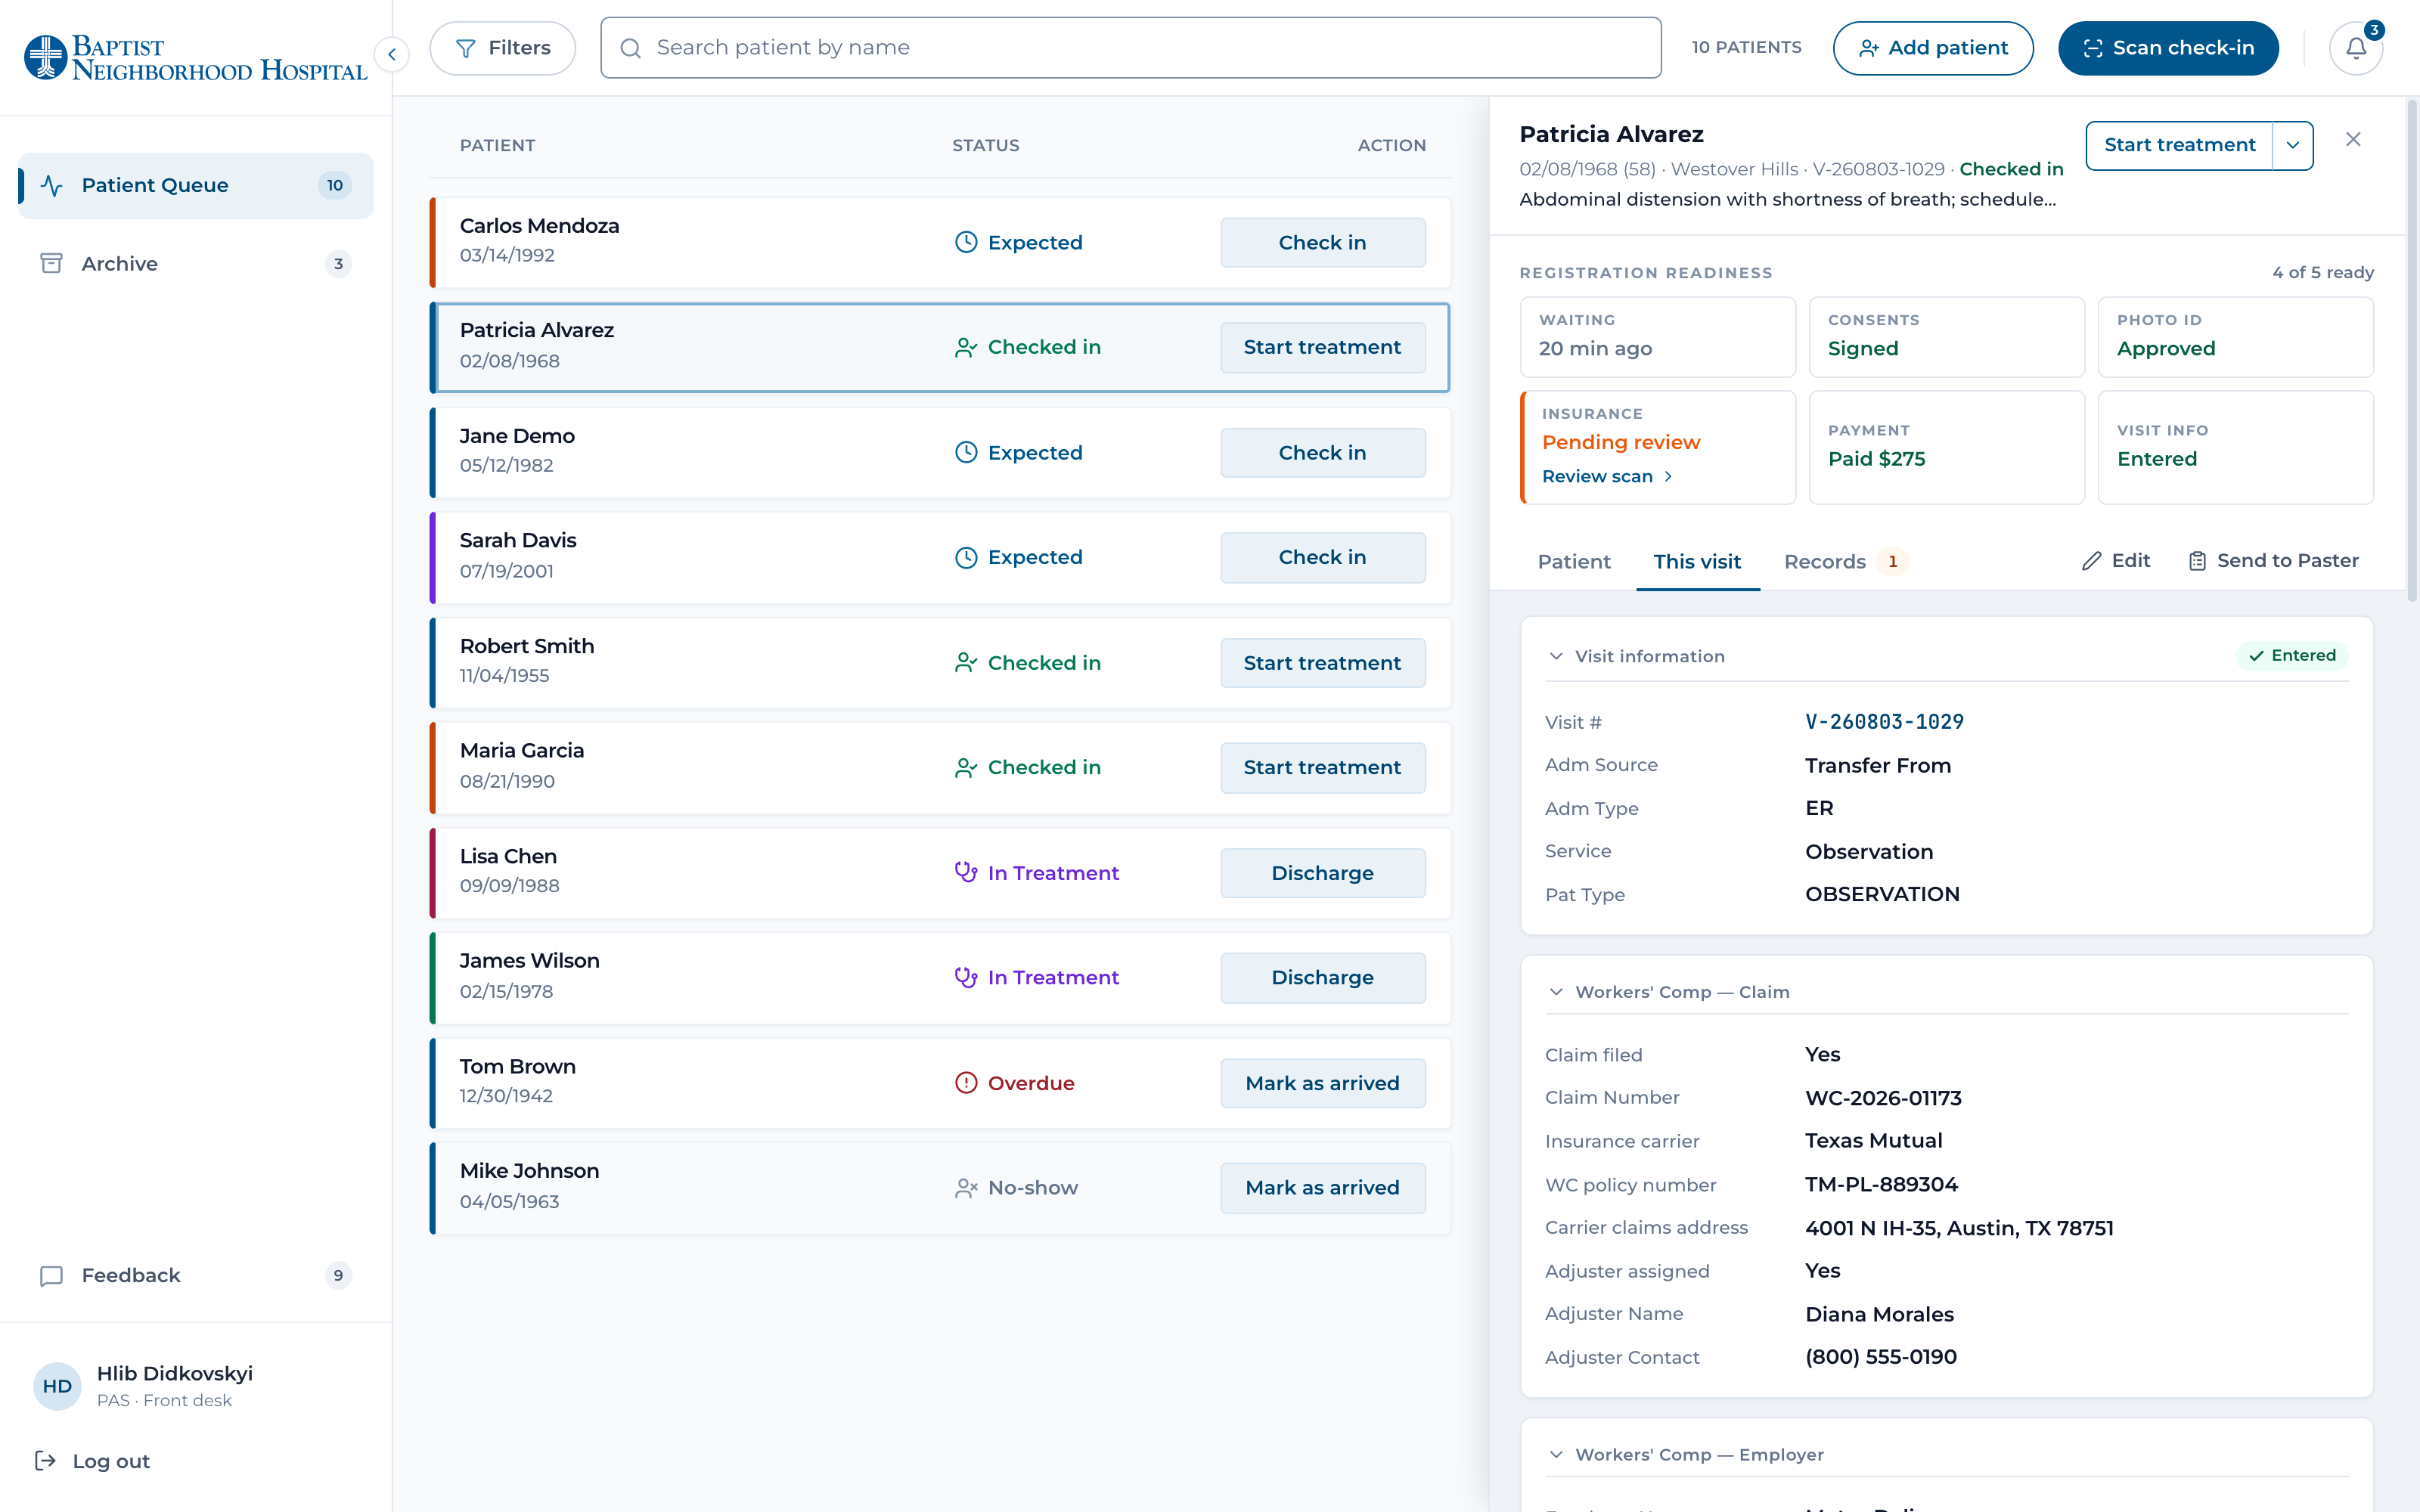This screenshot has width=2420, height=1512.
Task: Start treatment for Maria Garcia
Action: point(1322,767)
